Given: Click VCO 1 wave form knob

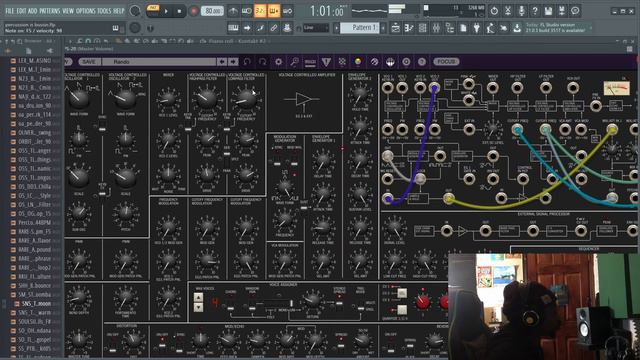Looking at the screenshot, I should [x=78, y=98].
